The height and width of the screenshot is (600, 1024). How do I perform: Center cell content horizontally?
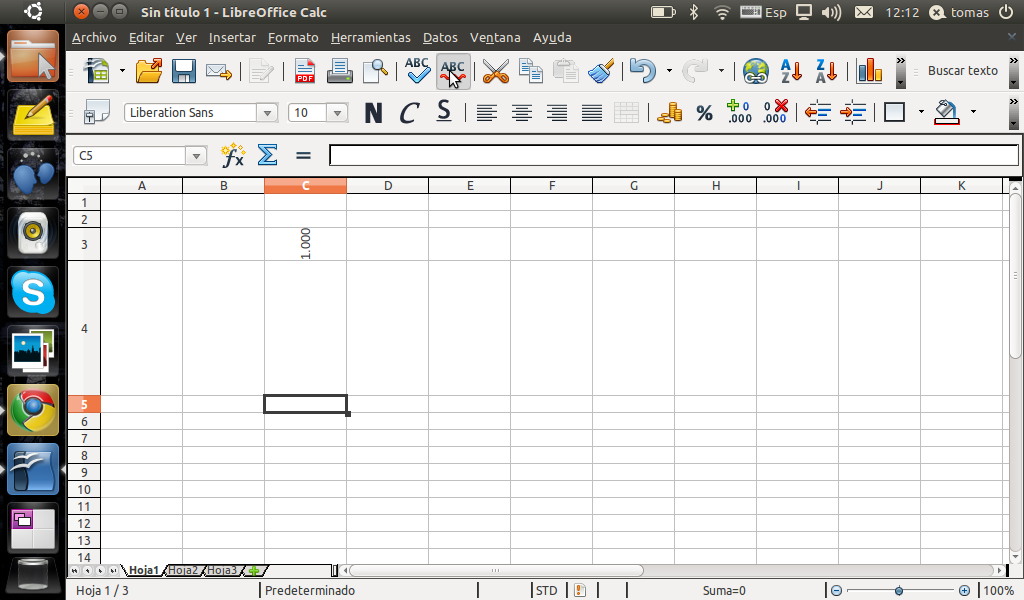pyautogui.click(x=521, y=113)
